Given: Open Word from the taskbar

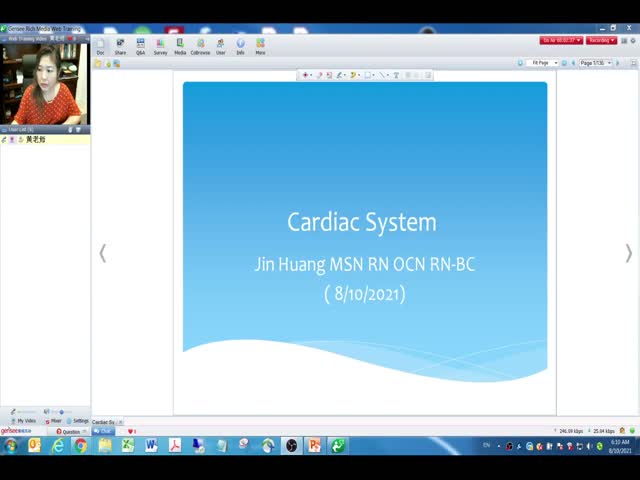Looking at the screenshot, I should tap(151, 446).
